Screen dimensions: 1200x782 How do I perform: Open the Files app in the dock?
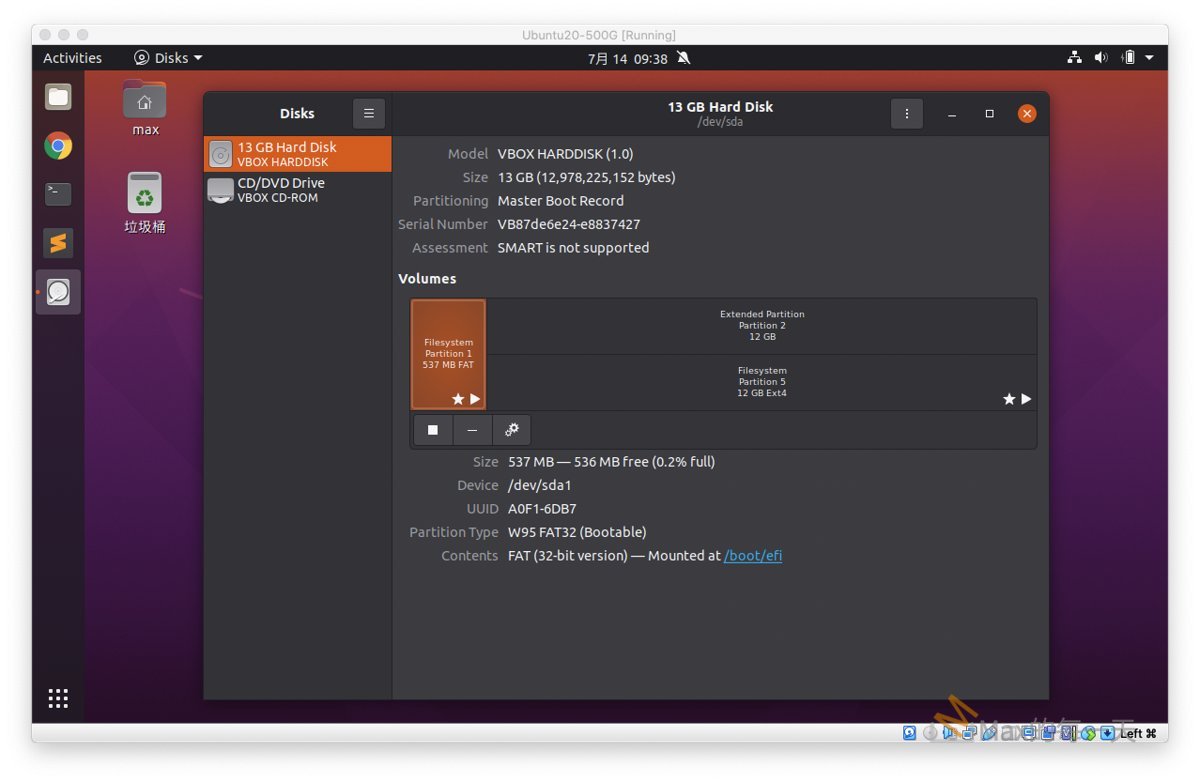58,97
